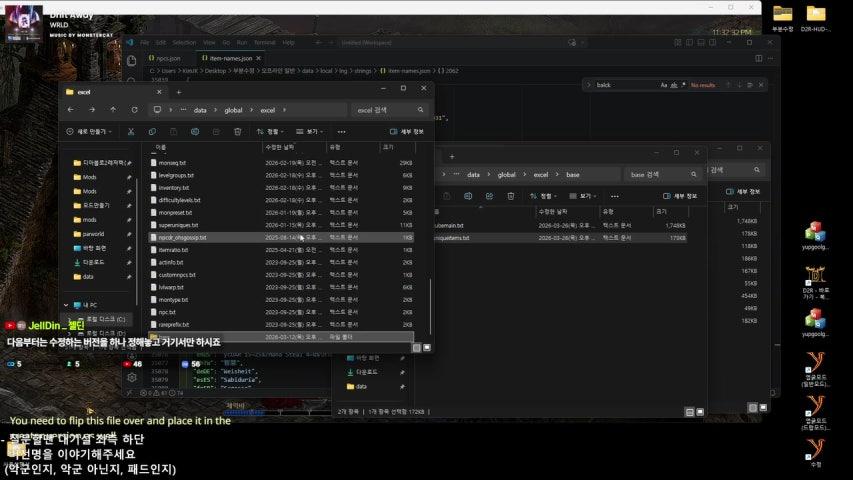The width and height of the screenshot is (853, 480).
Task: Open the 정렬 sort dropdown in excel window
Action: (270, 132)
